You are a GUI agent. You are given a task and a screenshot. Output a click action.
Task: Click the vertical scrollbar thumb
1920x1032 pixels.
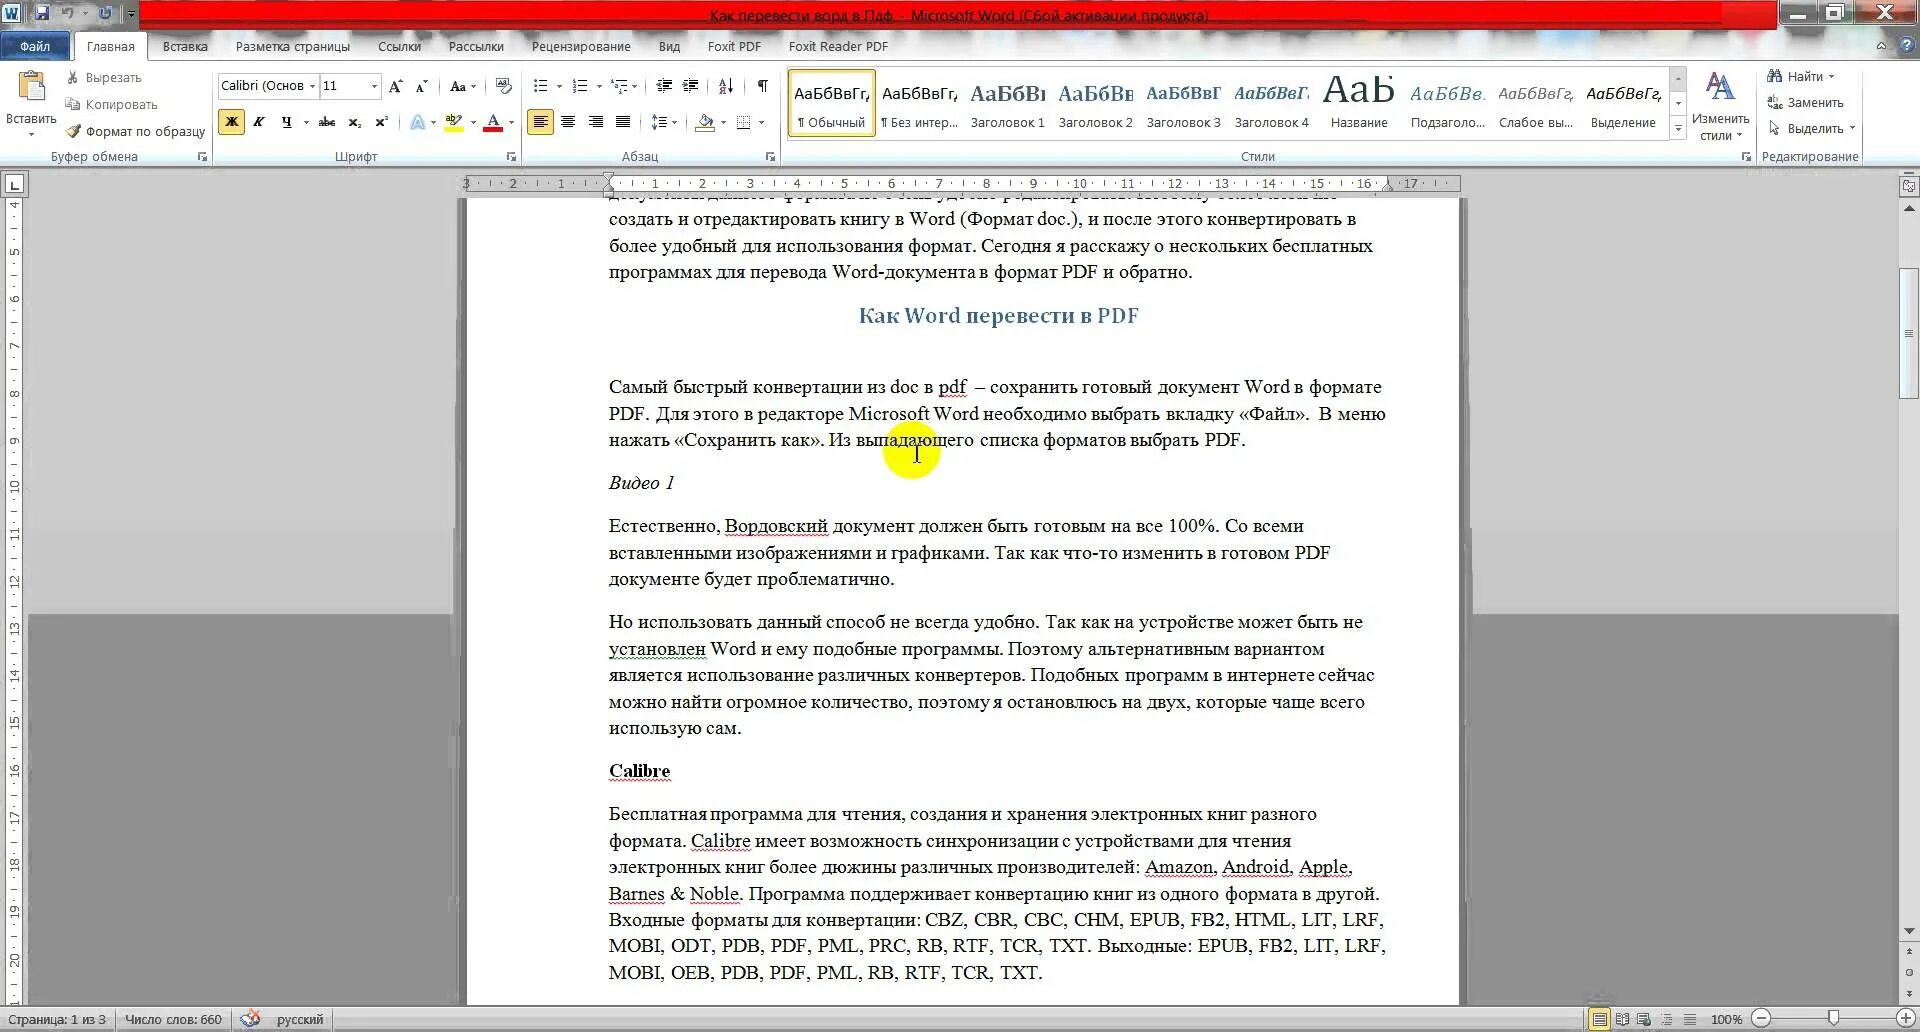pyautogui.click(x=1909, y=333)
